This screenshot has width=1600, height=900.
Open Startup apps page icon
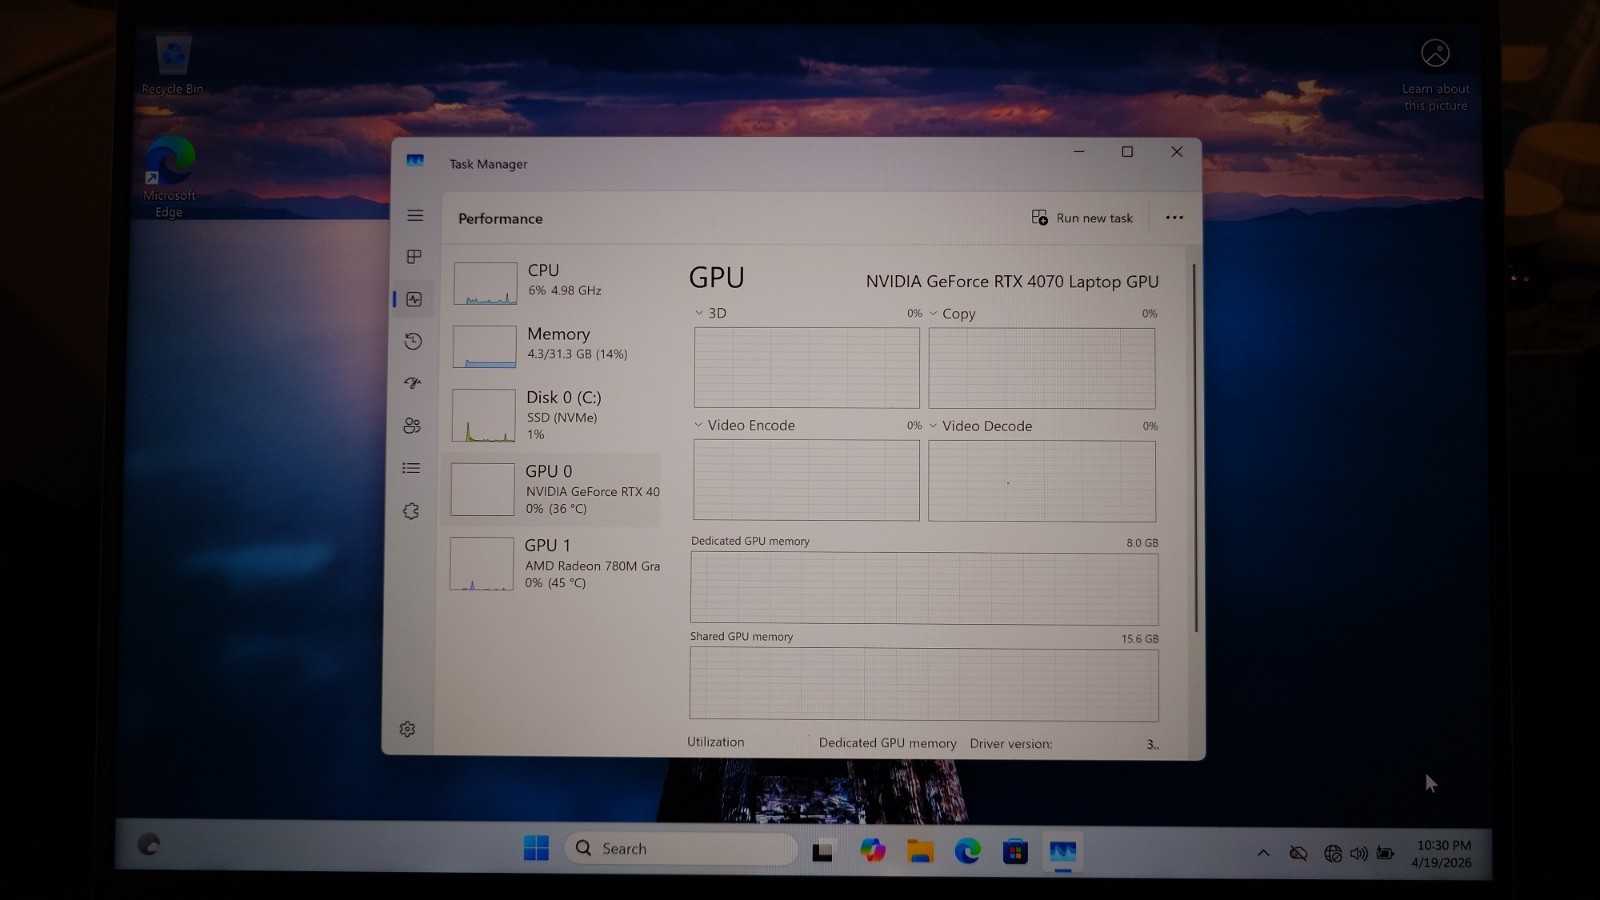[412, 383]
